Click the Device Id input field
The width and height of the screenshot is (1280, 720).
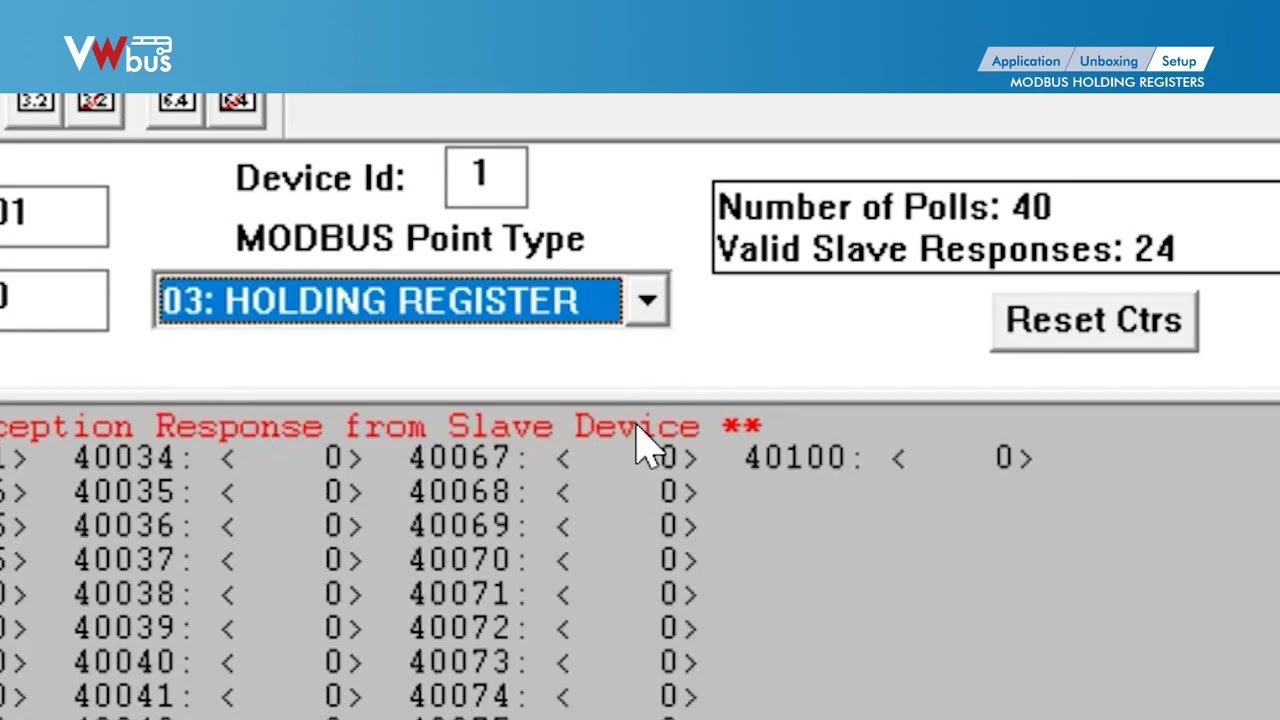[485, 177]
